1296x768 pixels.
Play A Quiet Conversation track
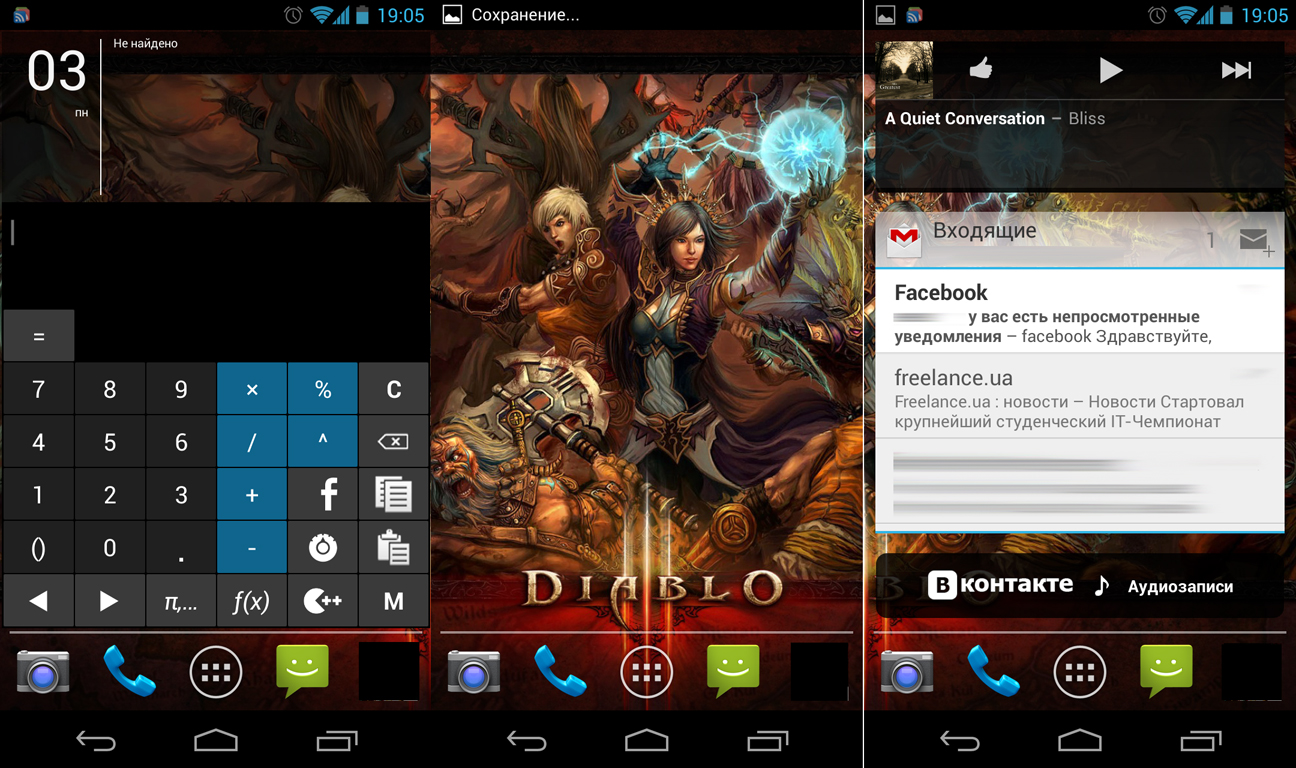1110,70
